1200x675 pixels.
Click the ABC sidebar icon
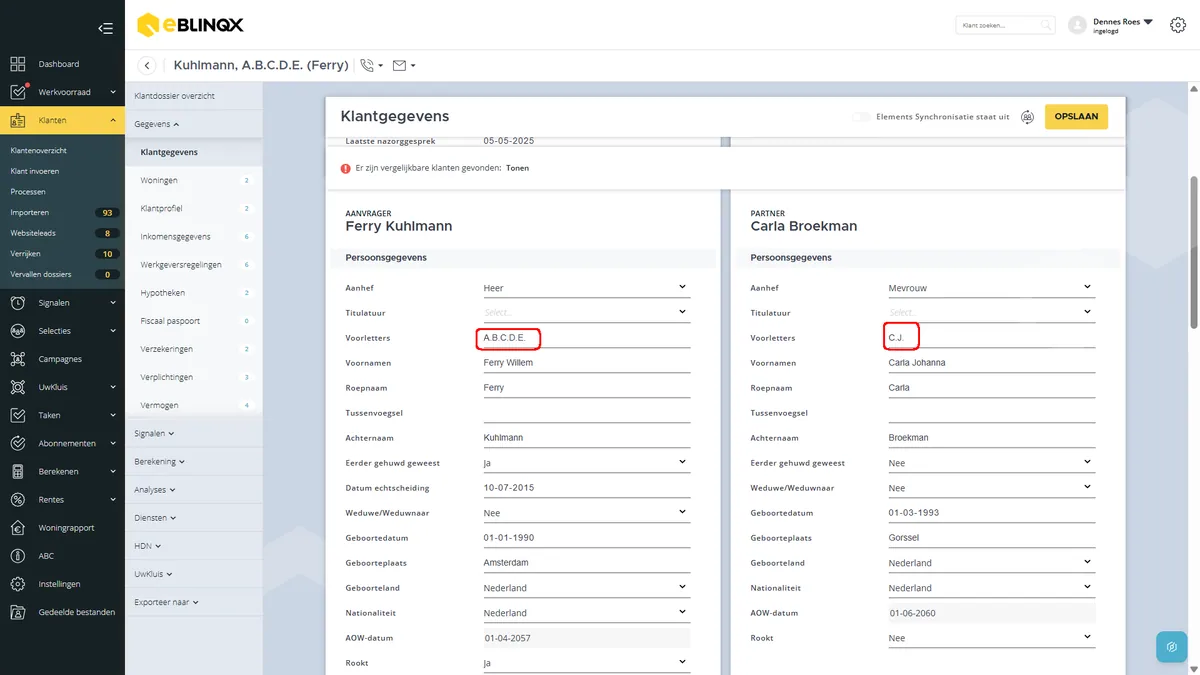tap(18, 556)
